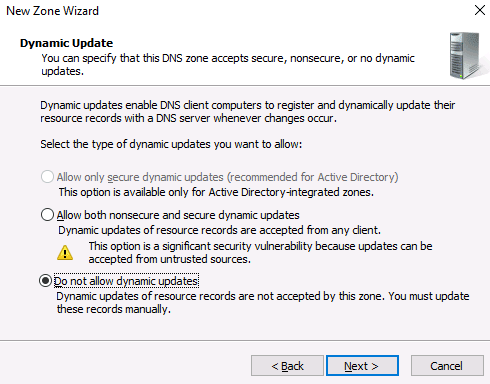Click the 'Select the type of dynamic updates' prompt

[x=171, y=144]
